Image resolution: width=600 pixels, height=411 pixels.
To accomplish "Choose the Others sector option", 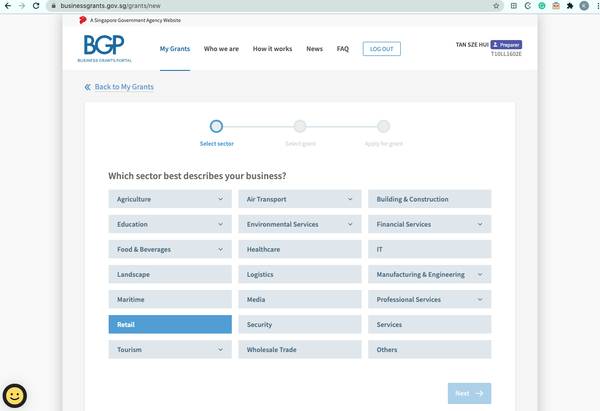I will (x=429, y=349).
